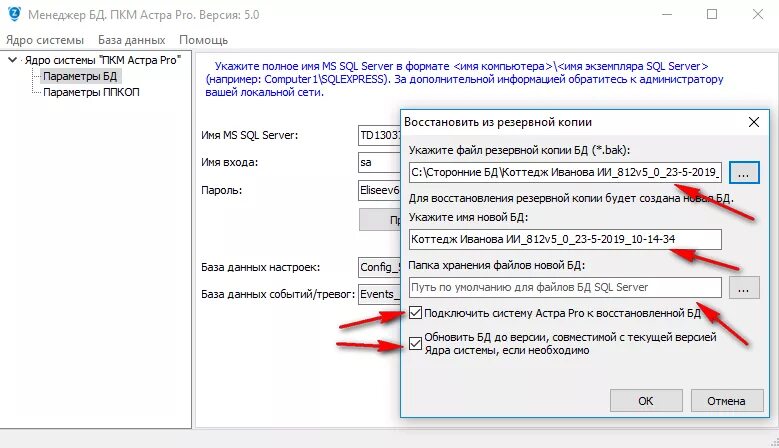Screen dimensions: 779x448
Task: Open the Помощь menu
Action: [203, 40]
